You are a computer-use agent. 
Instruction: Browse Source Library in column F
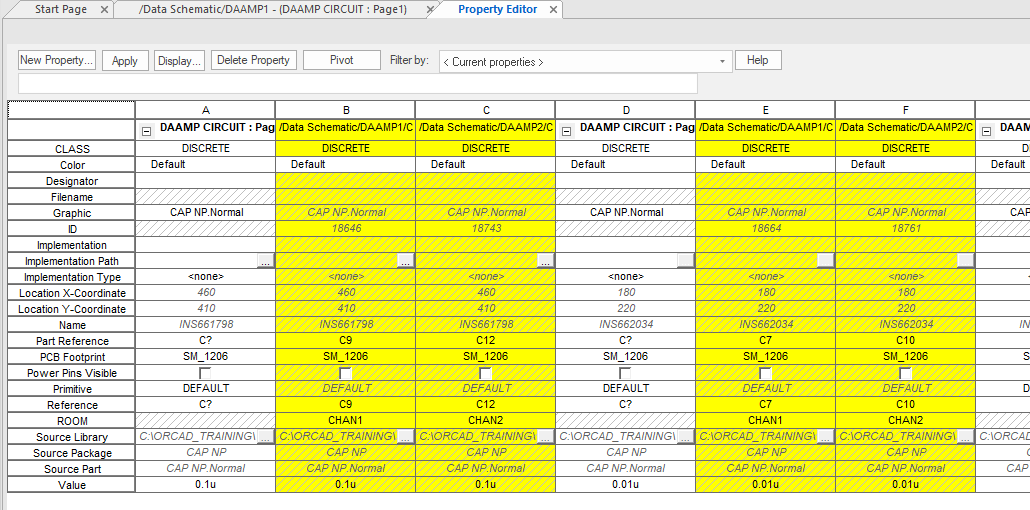(x=965, y=436)
